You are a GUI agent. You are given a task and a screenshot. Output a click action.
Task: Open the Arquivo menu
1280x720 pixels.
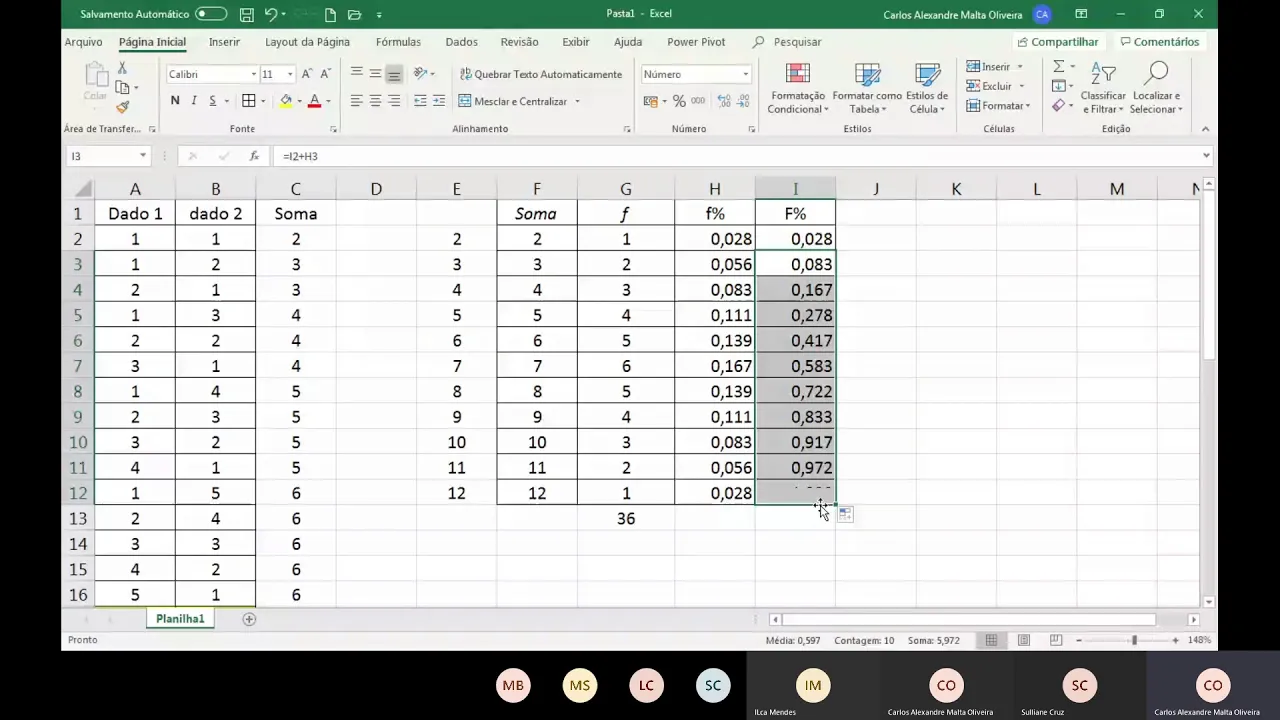coord(84,42)
